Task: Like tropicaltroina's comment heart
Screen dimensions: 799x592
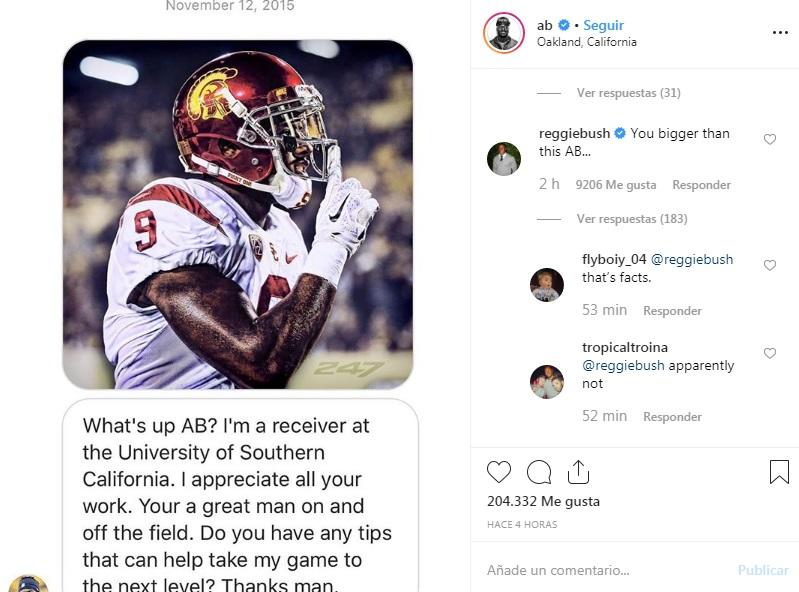Action: click(x=770, y=354)
